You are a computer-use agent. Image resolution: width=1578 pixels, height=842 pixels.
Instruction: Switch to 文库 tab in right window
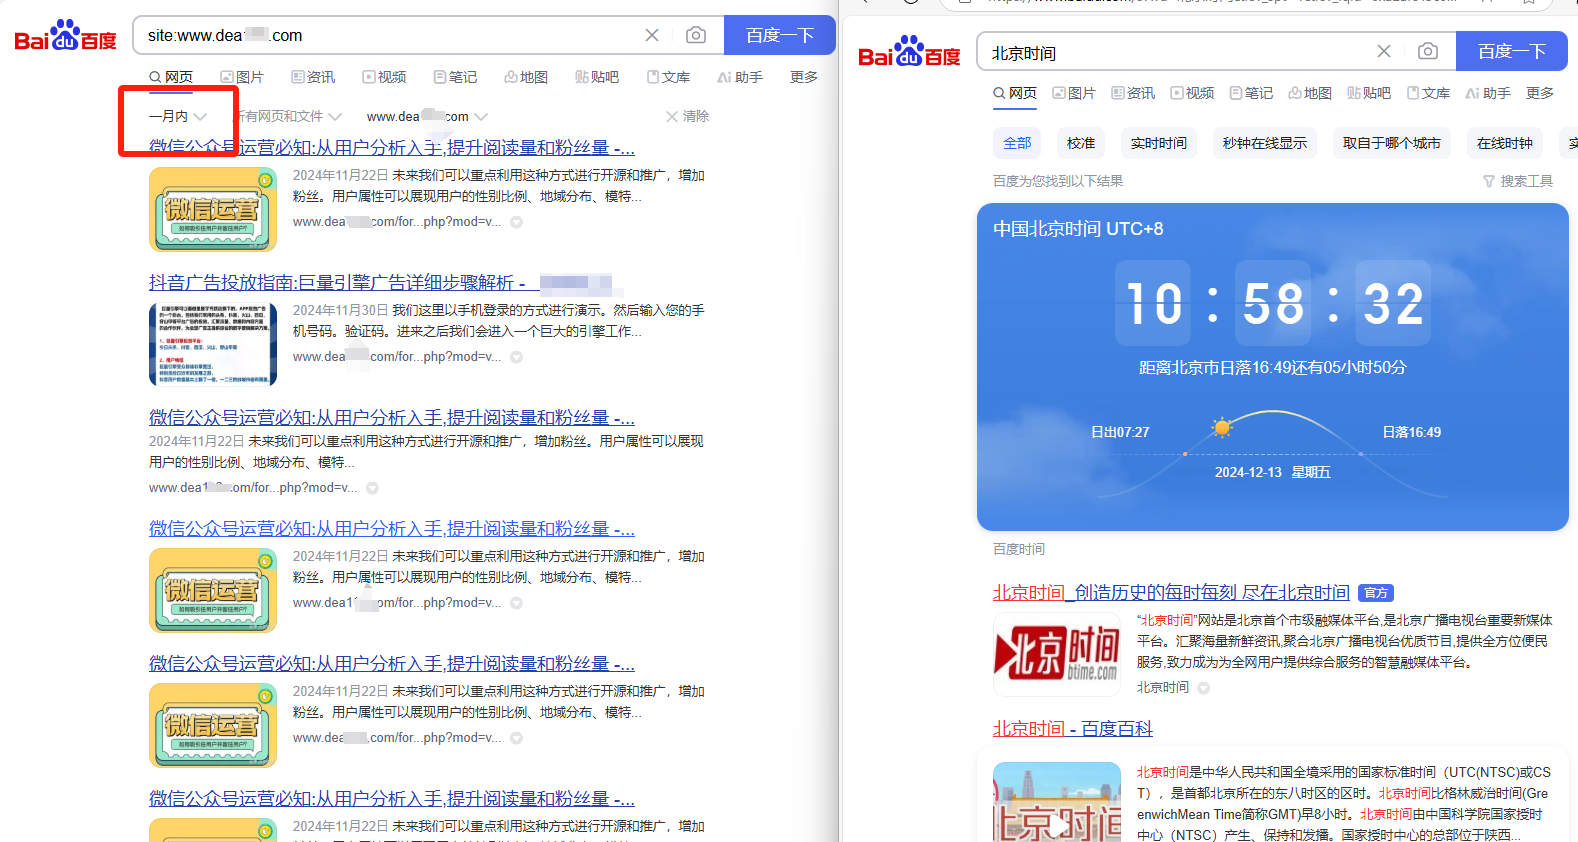[1428, 93]
